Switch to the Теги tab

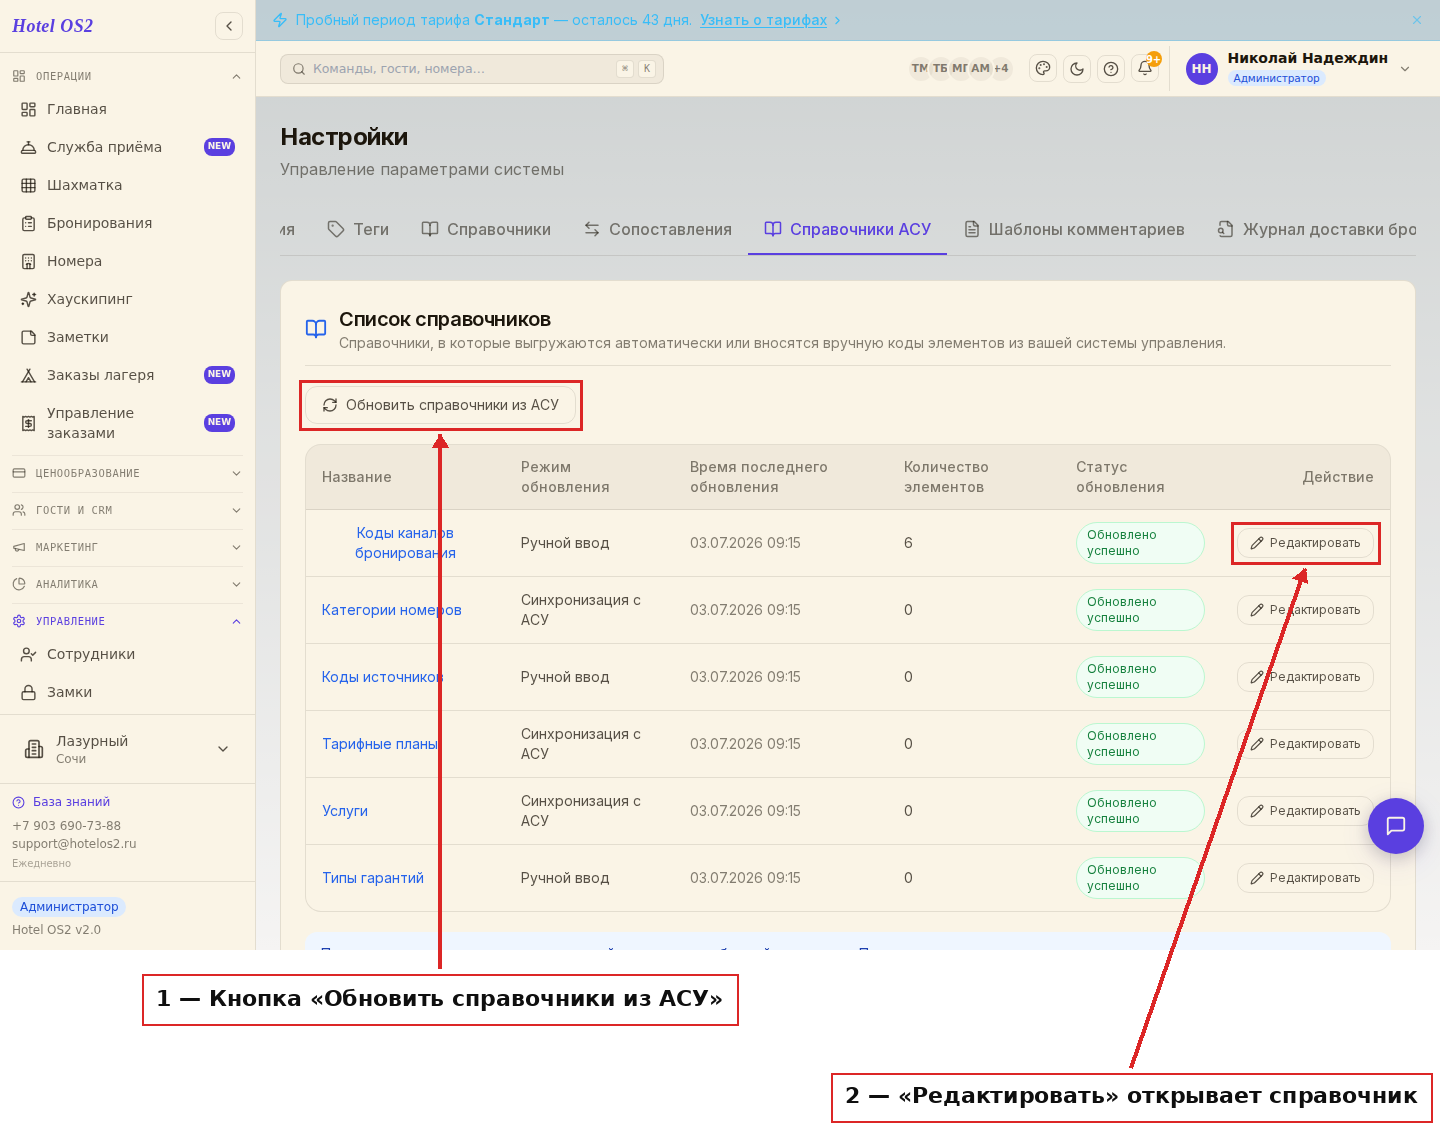pos(358,229)
